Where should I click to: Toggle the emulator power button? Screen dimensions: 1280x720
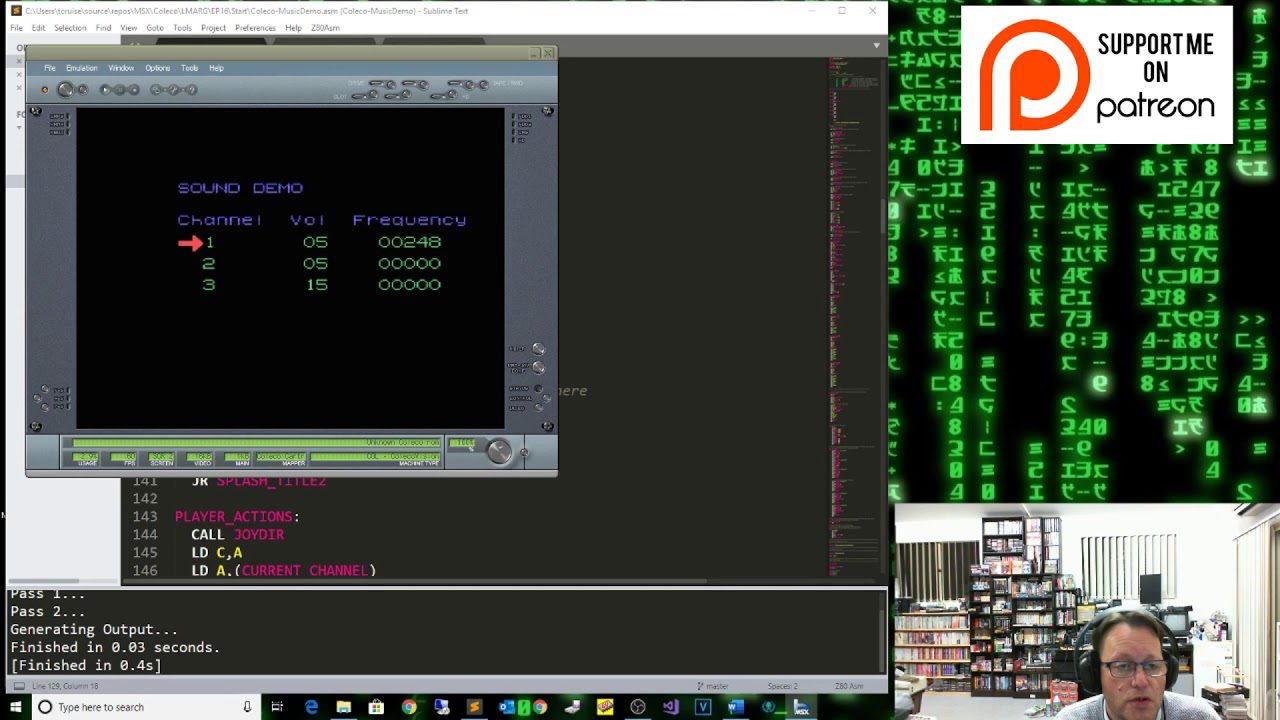tap(64, 89)
